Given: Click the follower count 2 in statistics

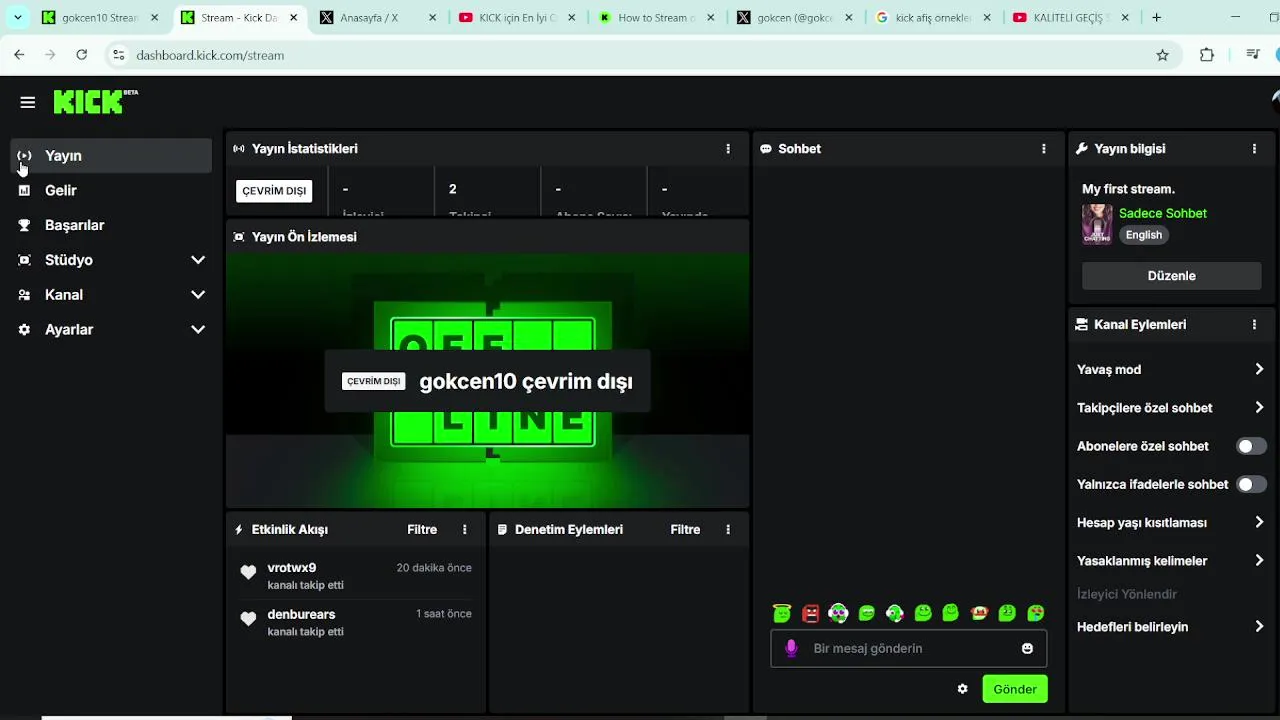Looking at the screenshot, I should 452,189.
